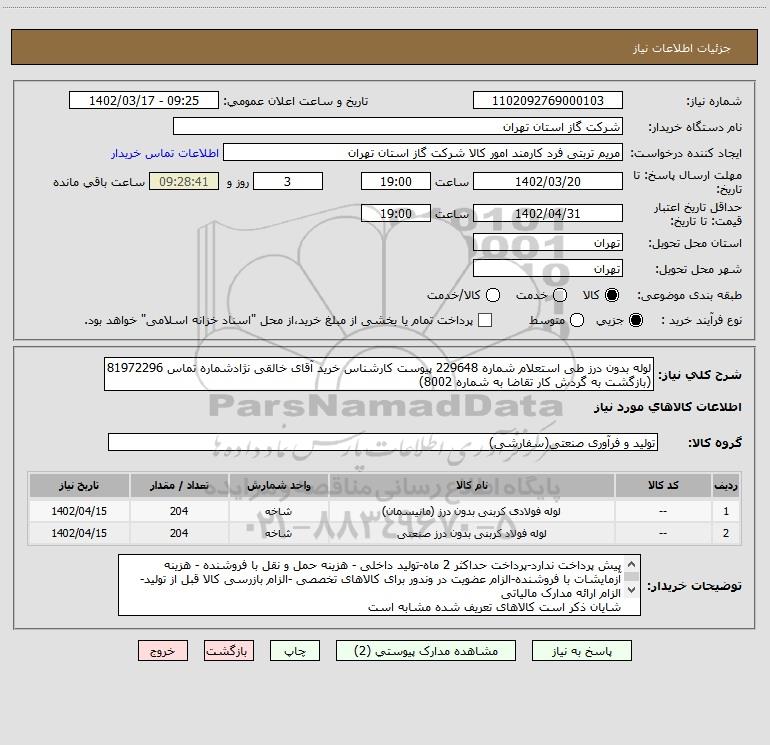Click price validity date 1402/04/31

pos(548,213)
